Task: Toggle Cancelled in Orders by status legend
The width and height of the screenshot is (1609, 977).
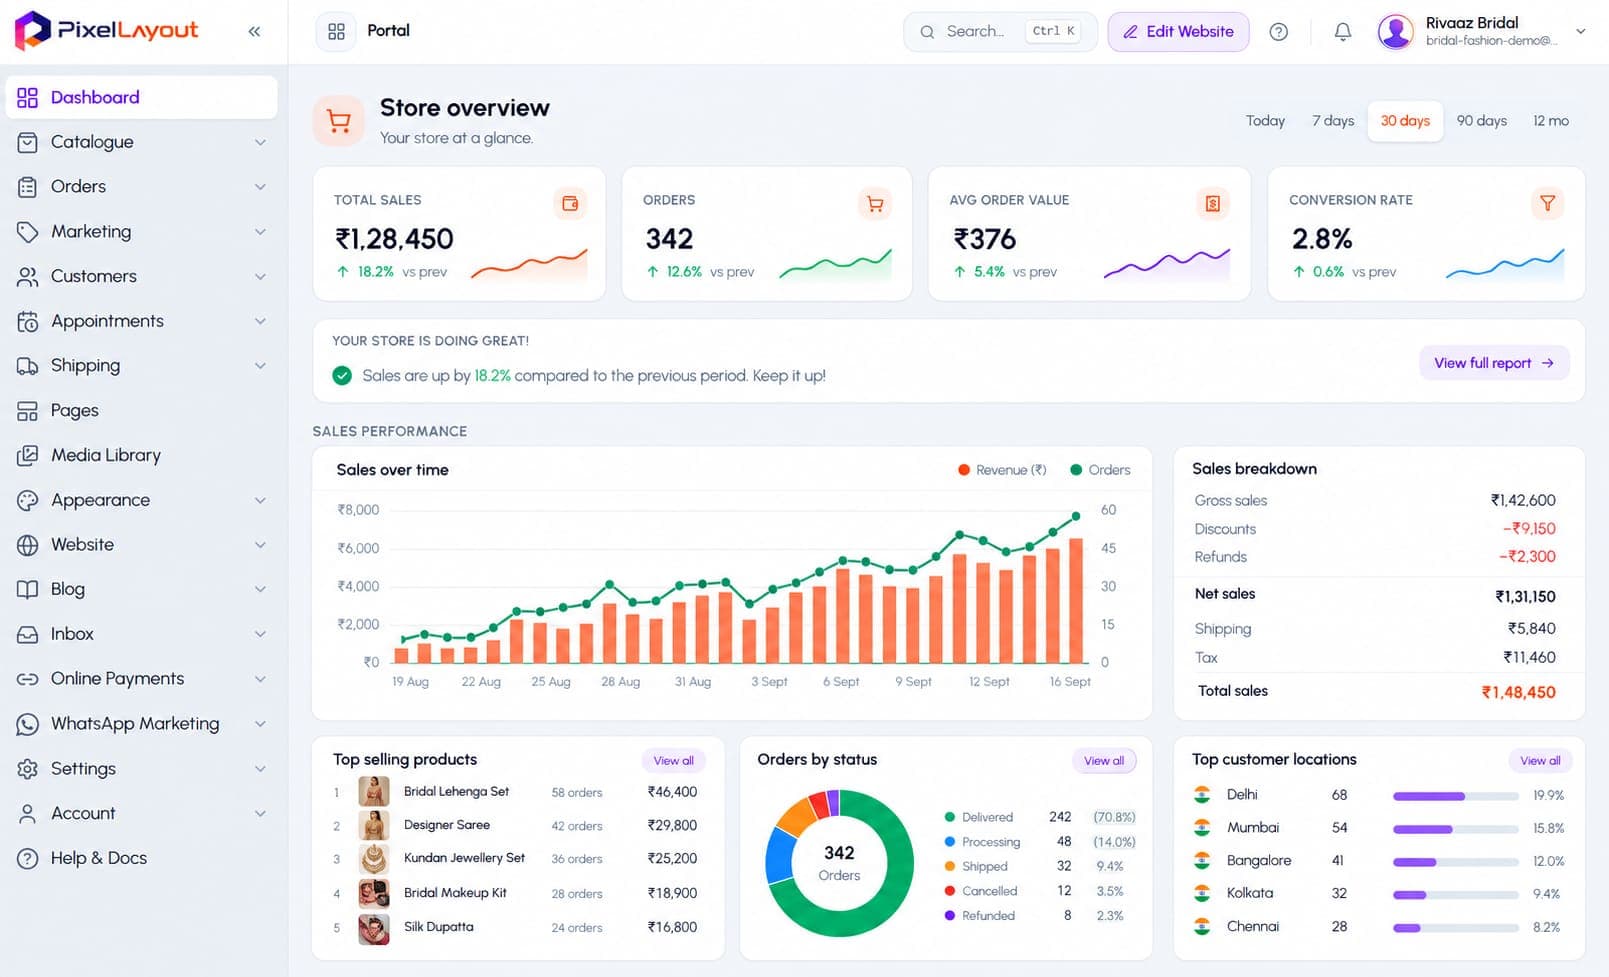Action: [981, 891]
